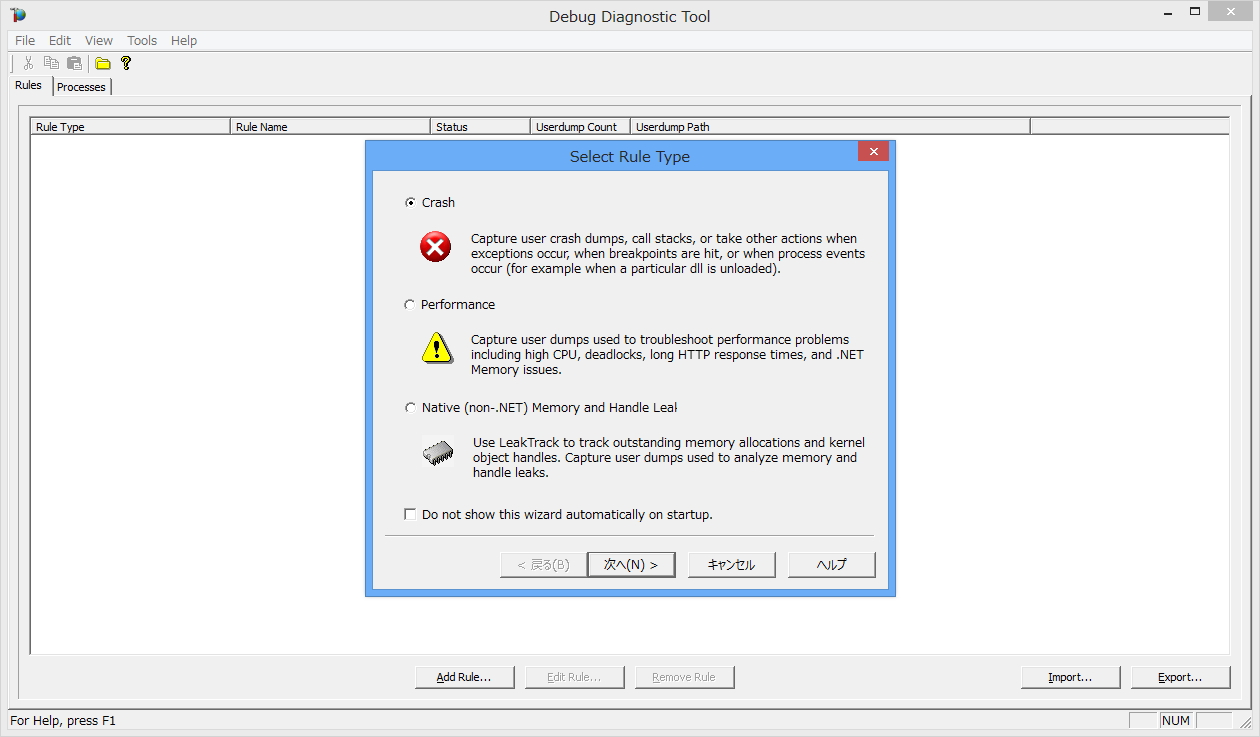Click the Export... button
Viewport: 1260px width, 737px height.
[x=1181, y=677]
